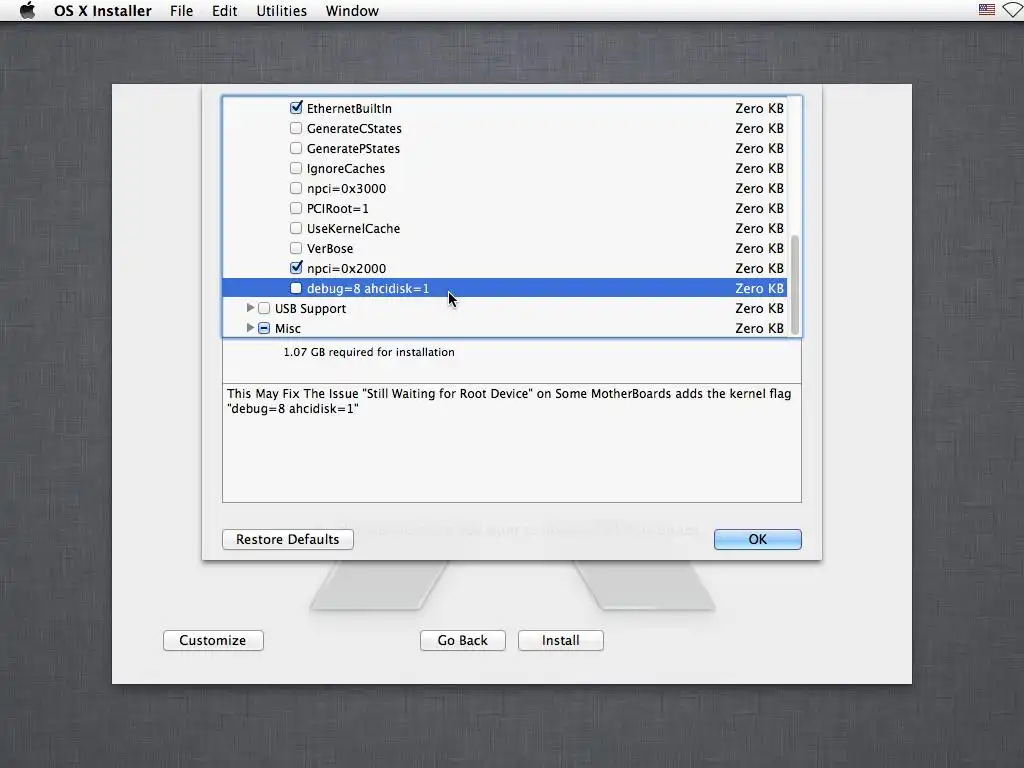Image resolution: width=1024 pixels, height=768 pixels.
Task: Click the Zero KB size of VerBose
Action: coord(760,249)
